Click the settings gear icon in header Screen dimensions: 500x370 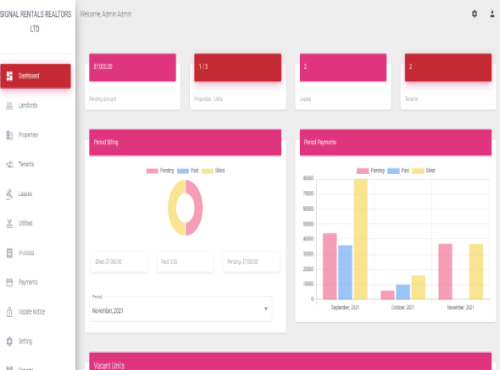(474, 14)
